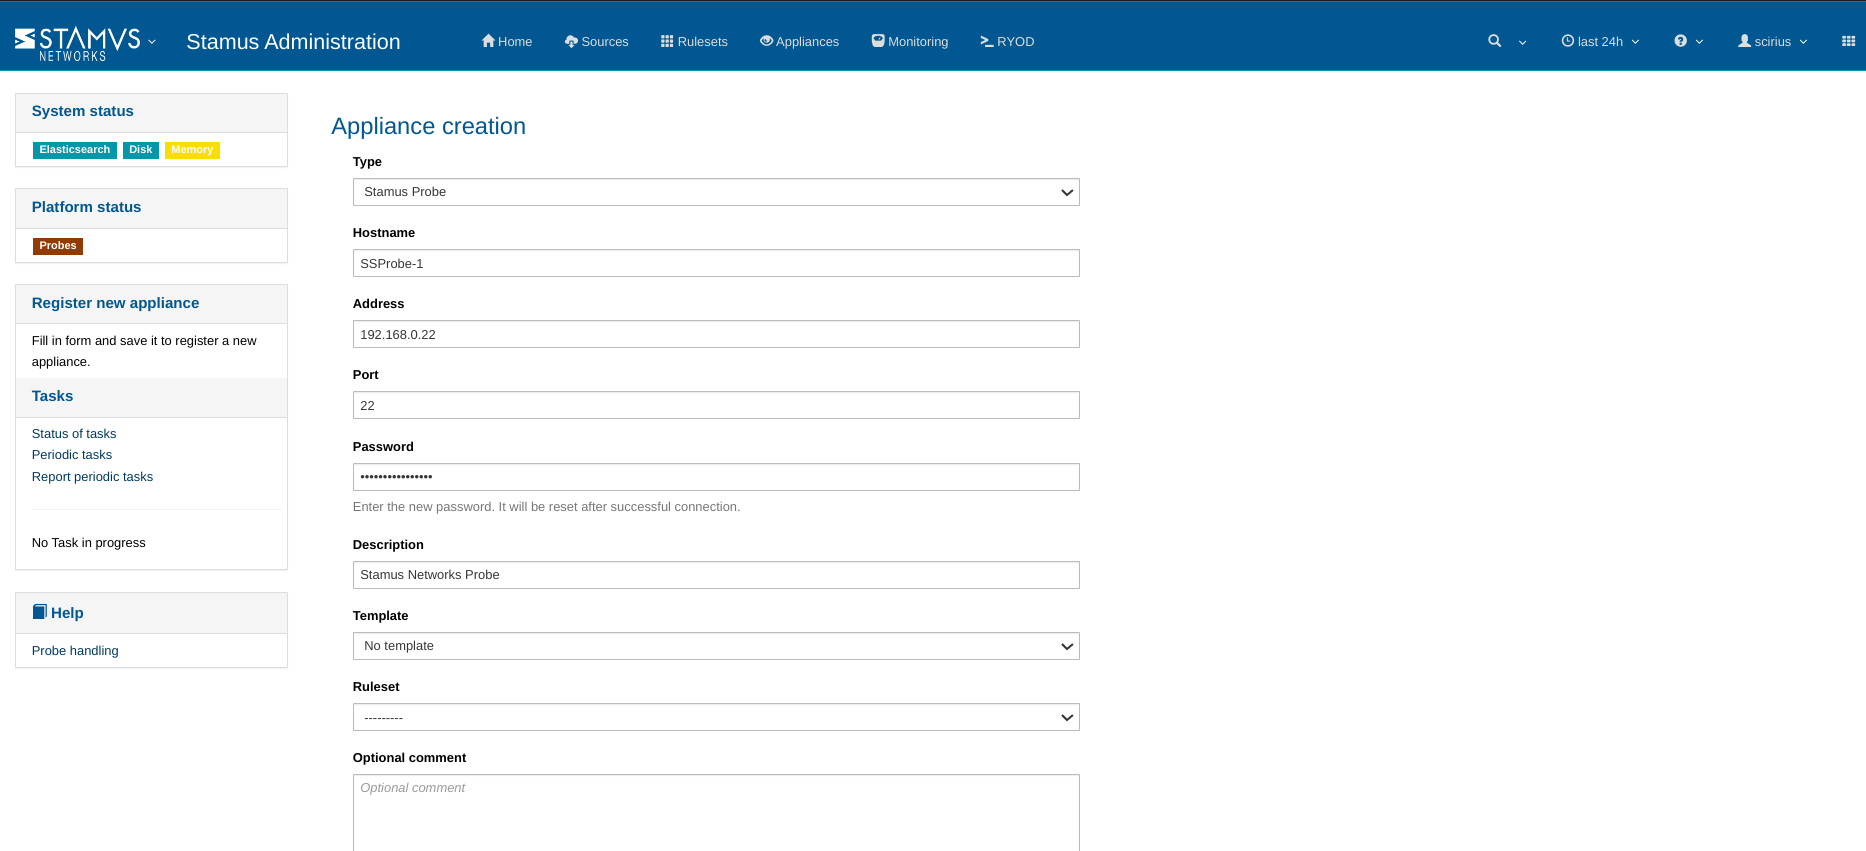The height and width of the screenshot is (851, 1866).
Task: Open the Sources menu
Action: [x=597, y=41]
